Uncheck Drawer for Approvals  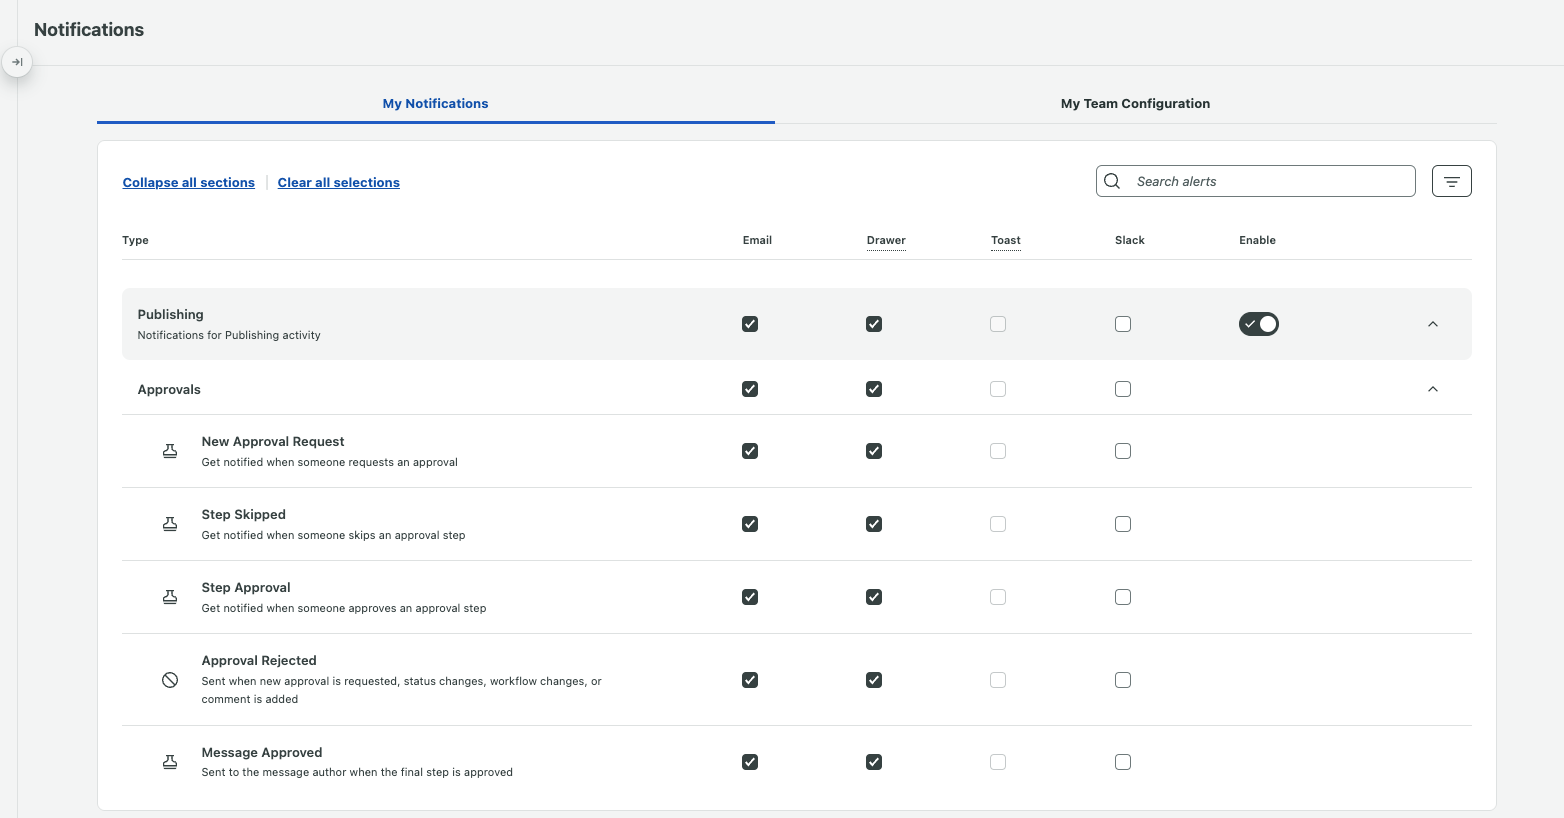point(874,389)
